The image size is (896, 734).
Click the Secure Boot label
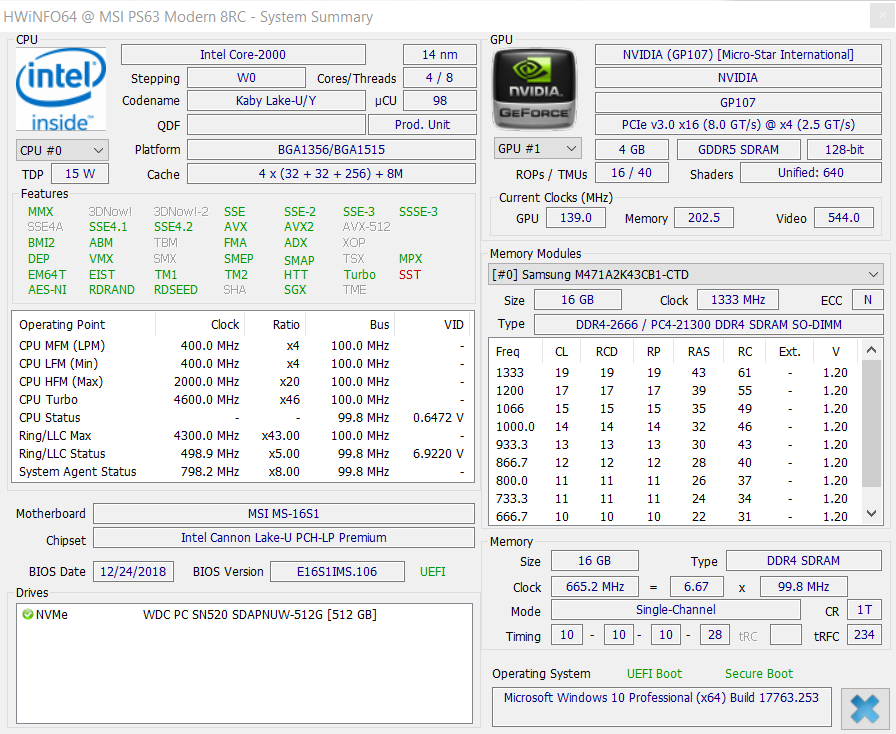(759, 673)
